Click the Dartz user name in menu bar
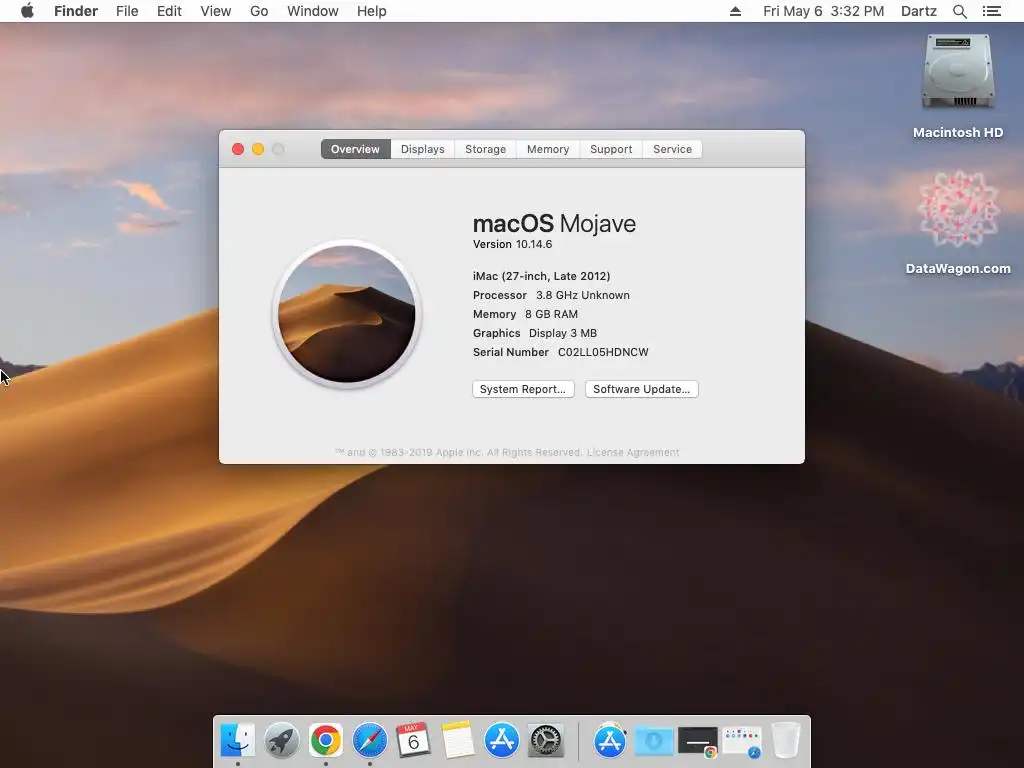The image size is (1024, 768). (x=919, y=11)
